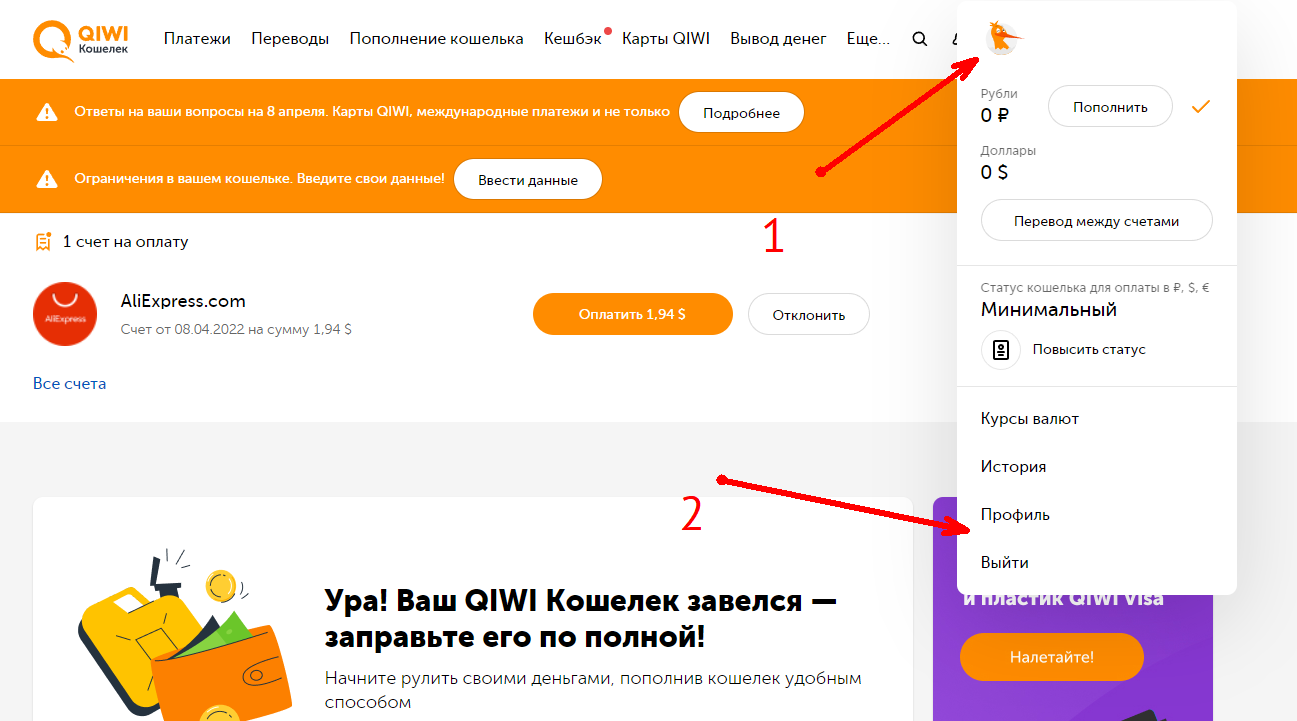Open Вывод денег in the navigation
Screen dimensions: 1297x721
click(x=778, y=39)
